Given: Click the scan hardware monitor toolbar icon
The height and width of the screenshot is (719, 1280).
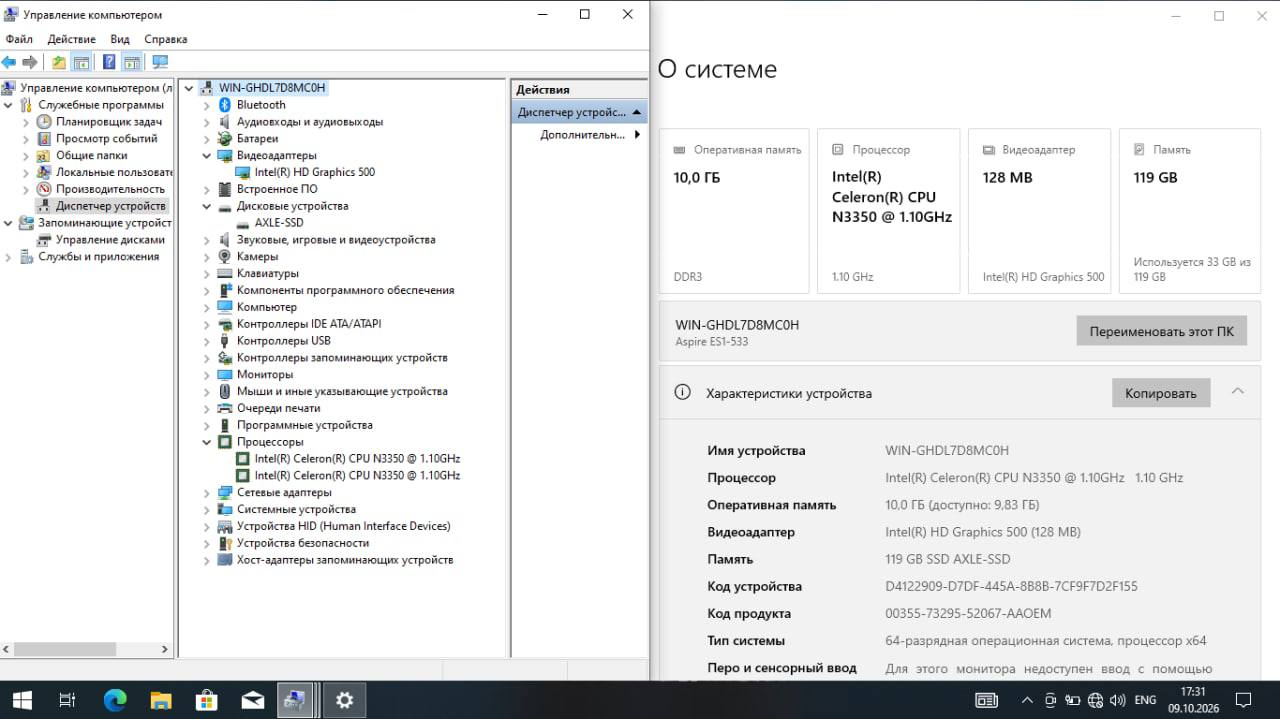Looking at the screenshot, I should tap(160, 62).
